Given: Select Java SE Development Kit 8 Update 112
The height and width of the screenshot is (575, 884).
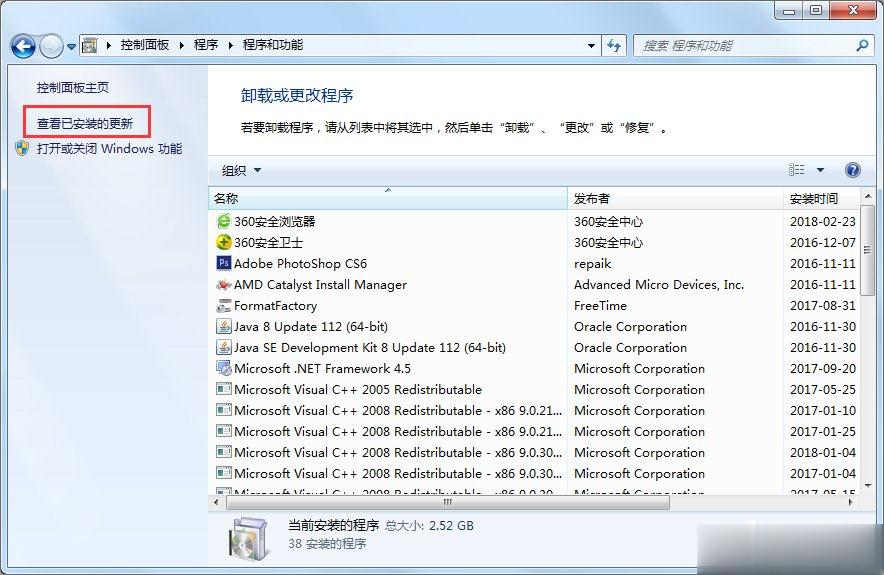Looking at the screenshot, I should coord(370,347).
